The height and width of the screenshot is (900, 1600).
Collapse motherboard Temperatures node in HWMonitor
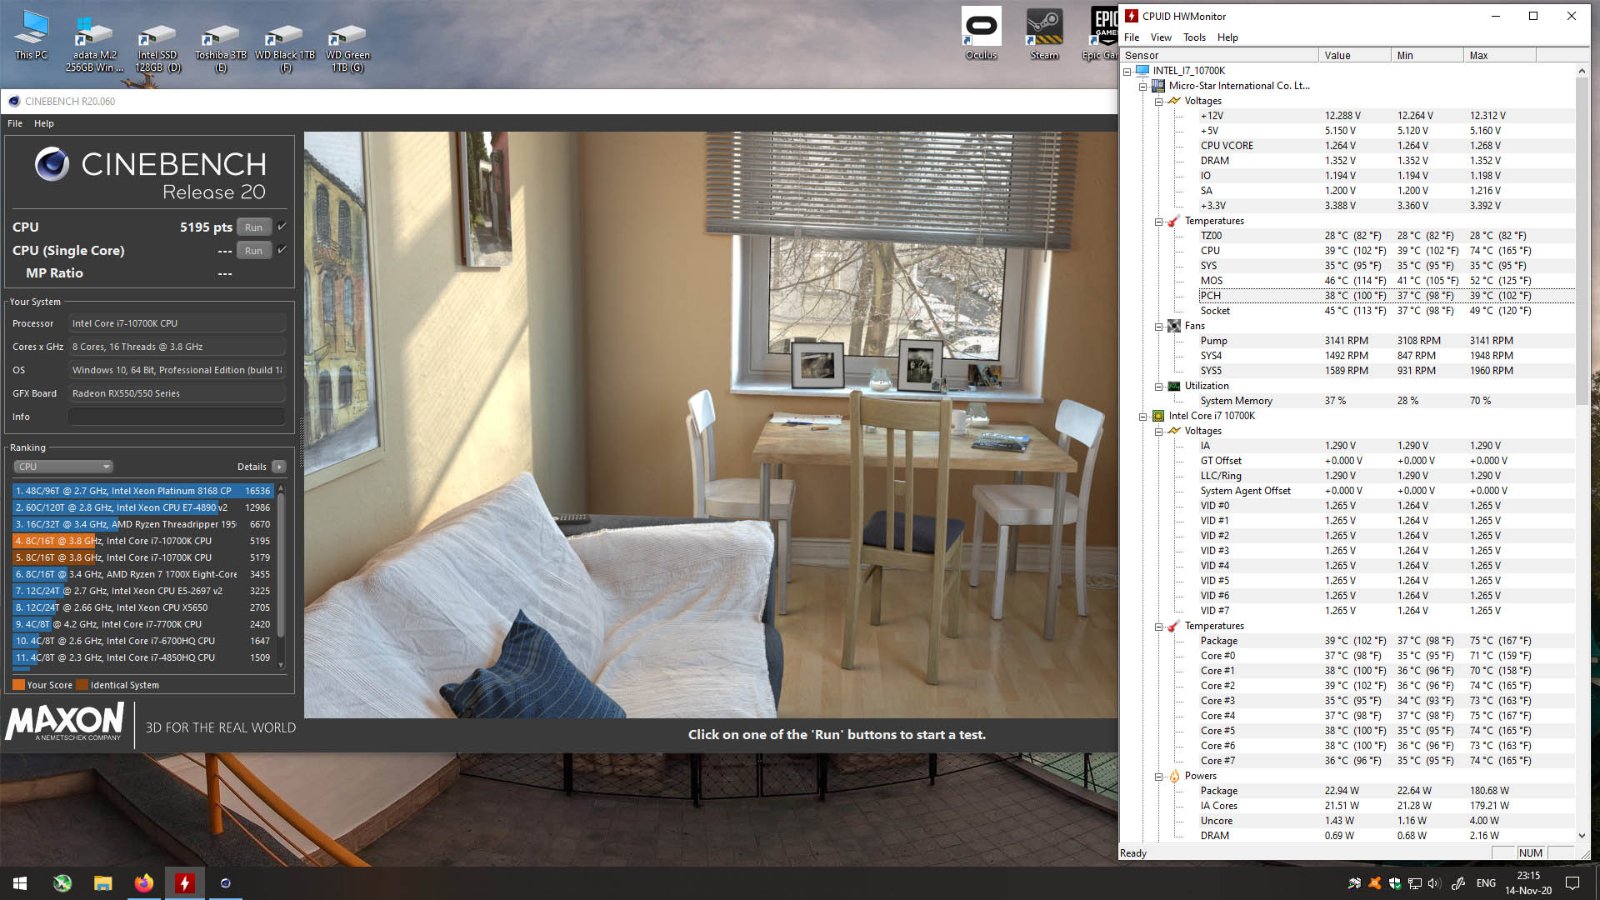point(1159,221)
